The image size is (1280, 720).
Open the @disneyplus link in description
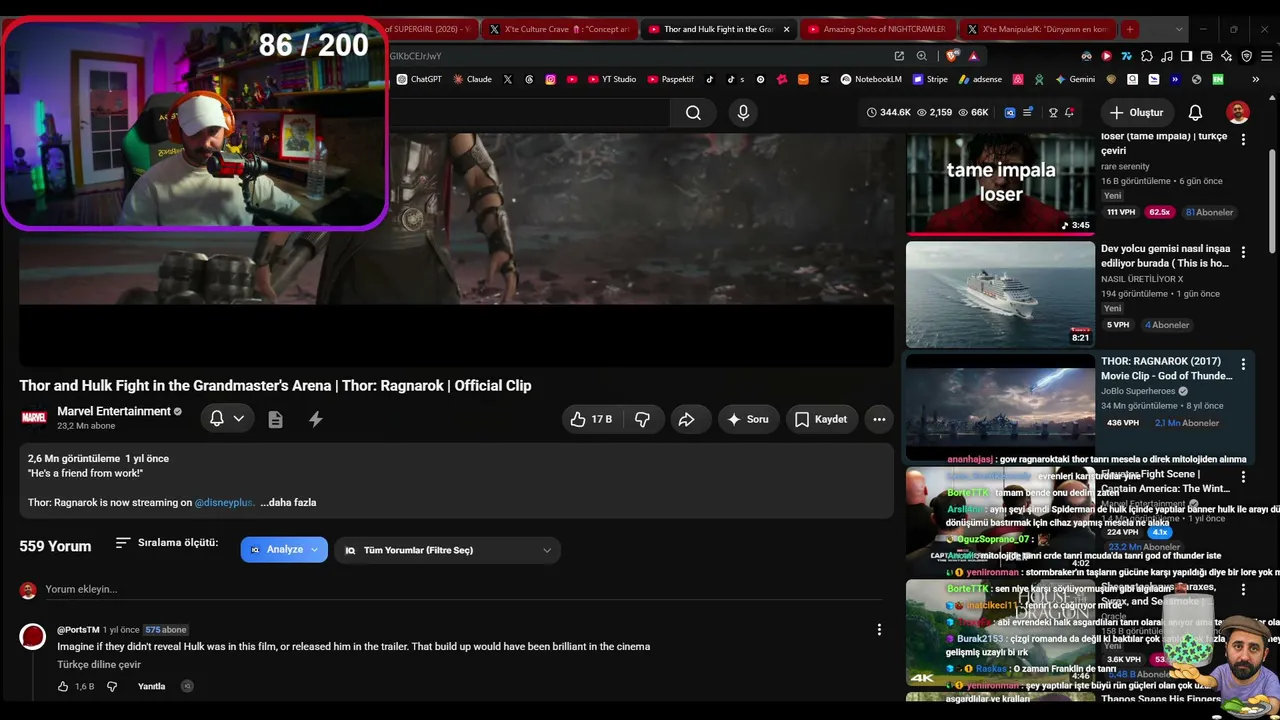point(224,502)
